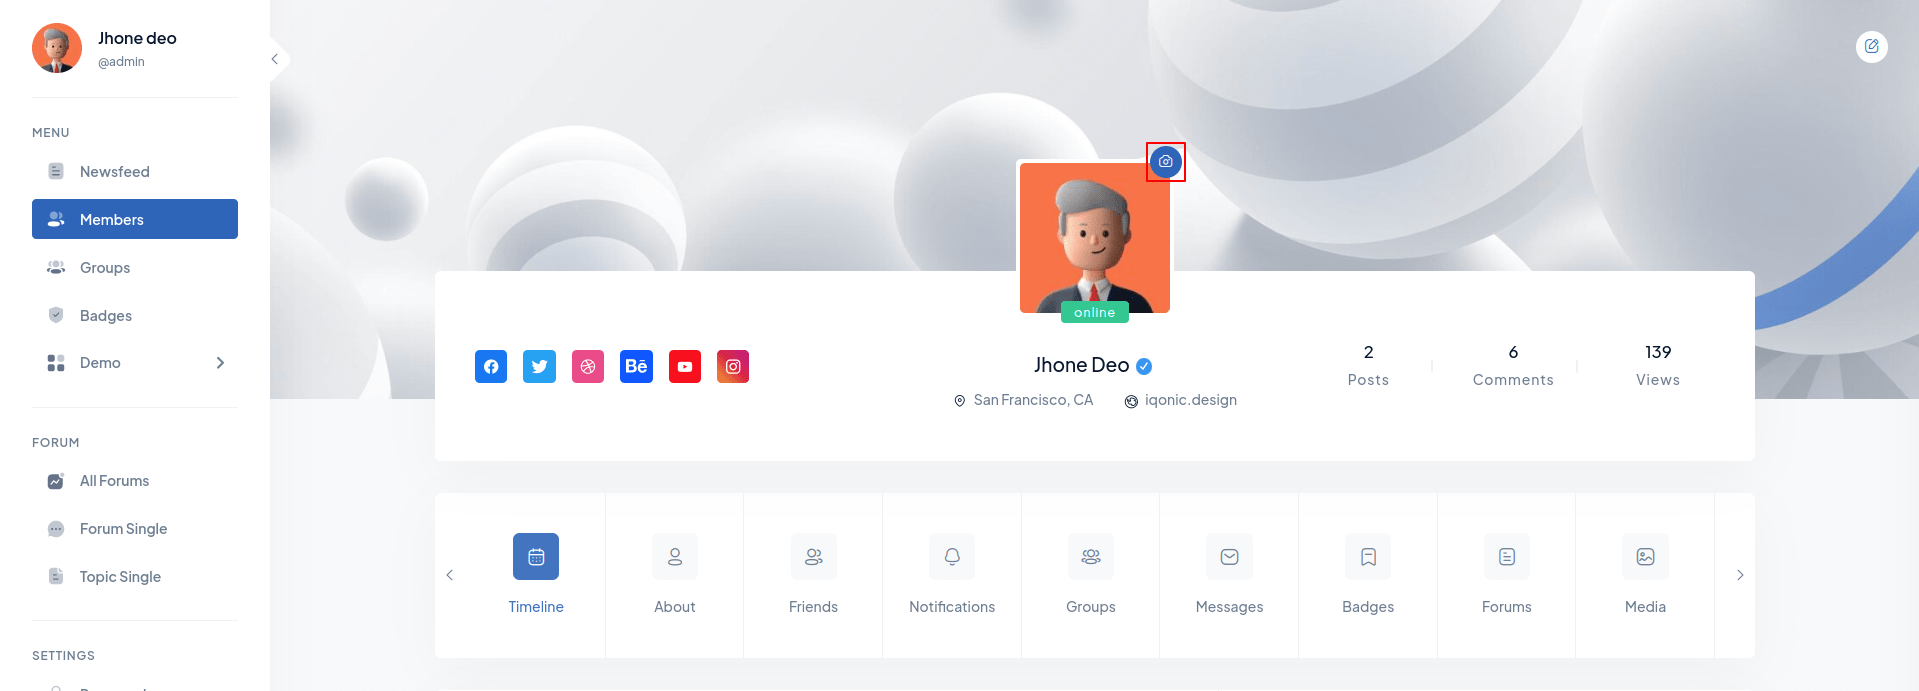
Task: Click the green online status badge
Action: point(1095,313)
